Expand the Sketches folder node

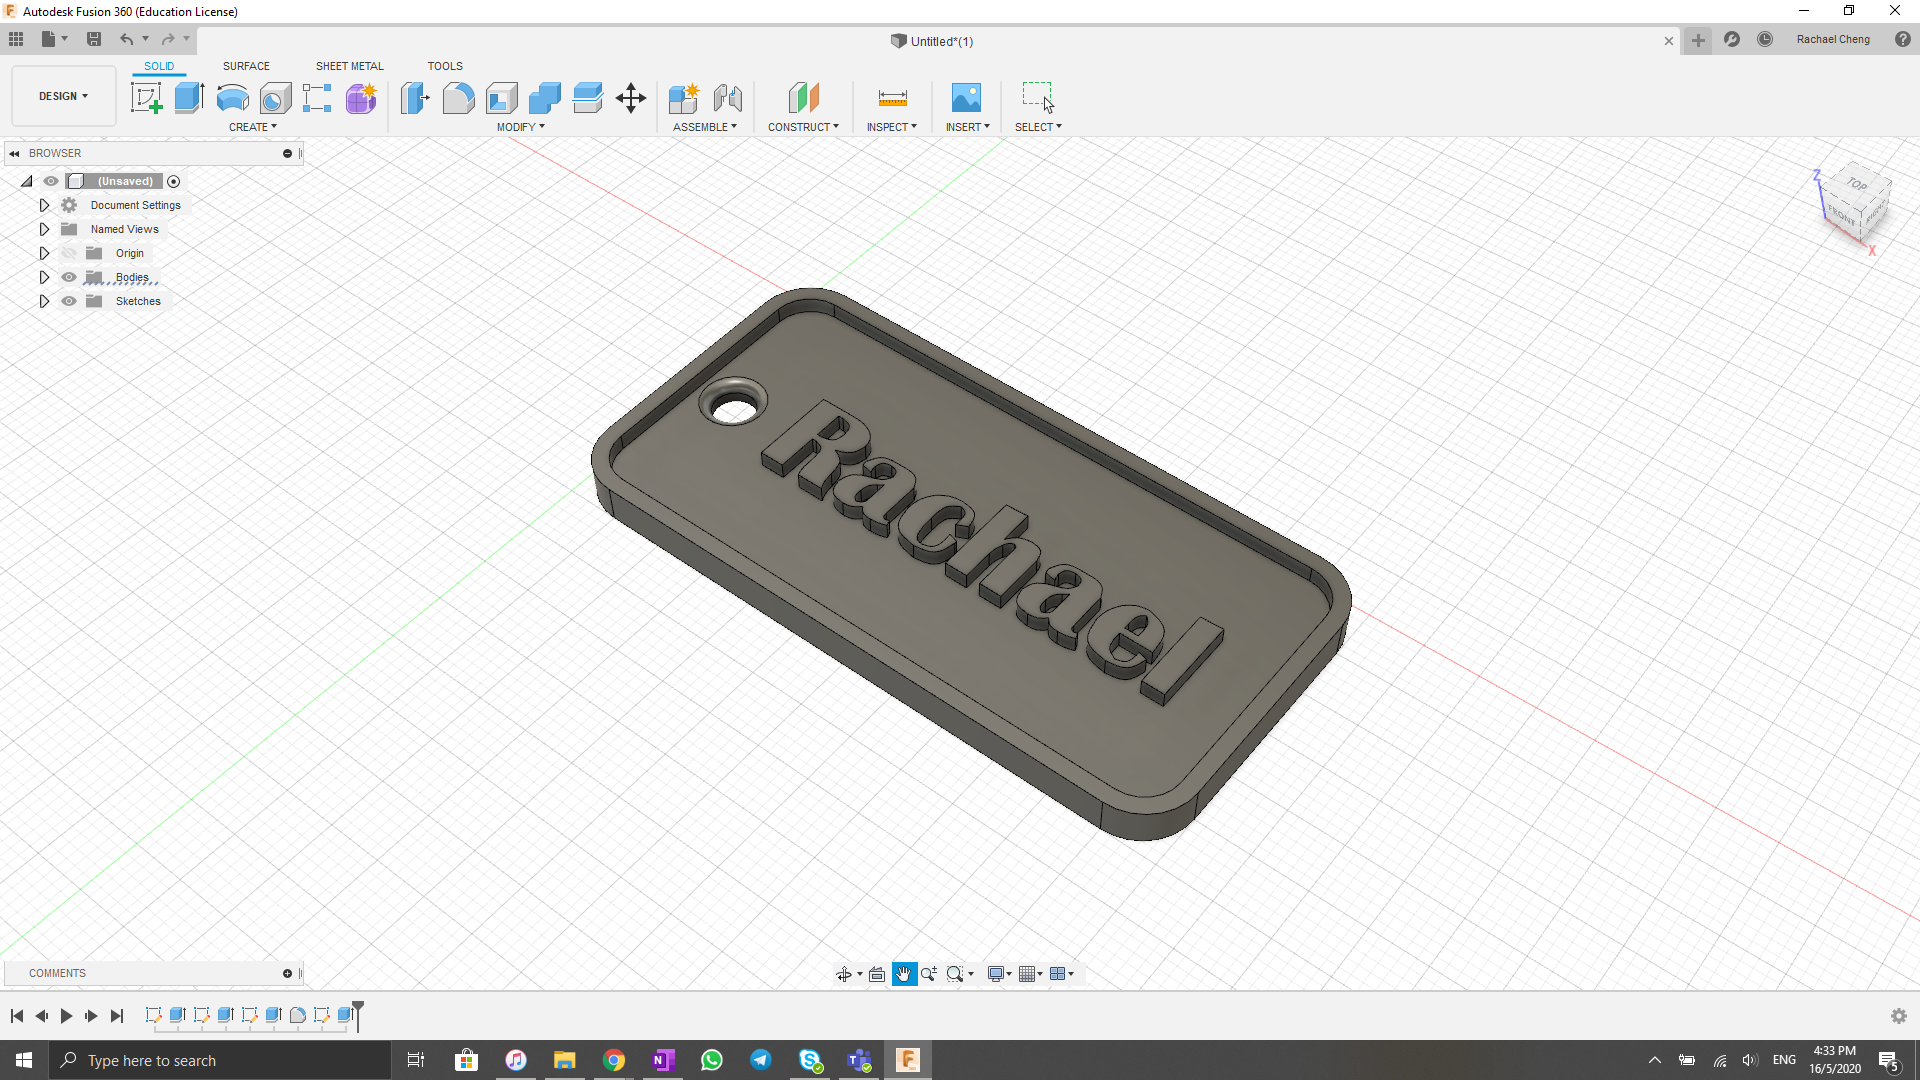click(44, 301)
